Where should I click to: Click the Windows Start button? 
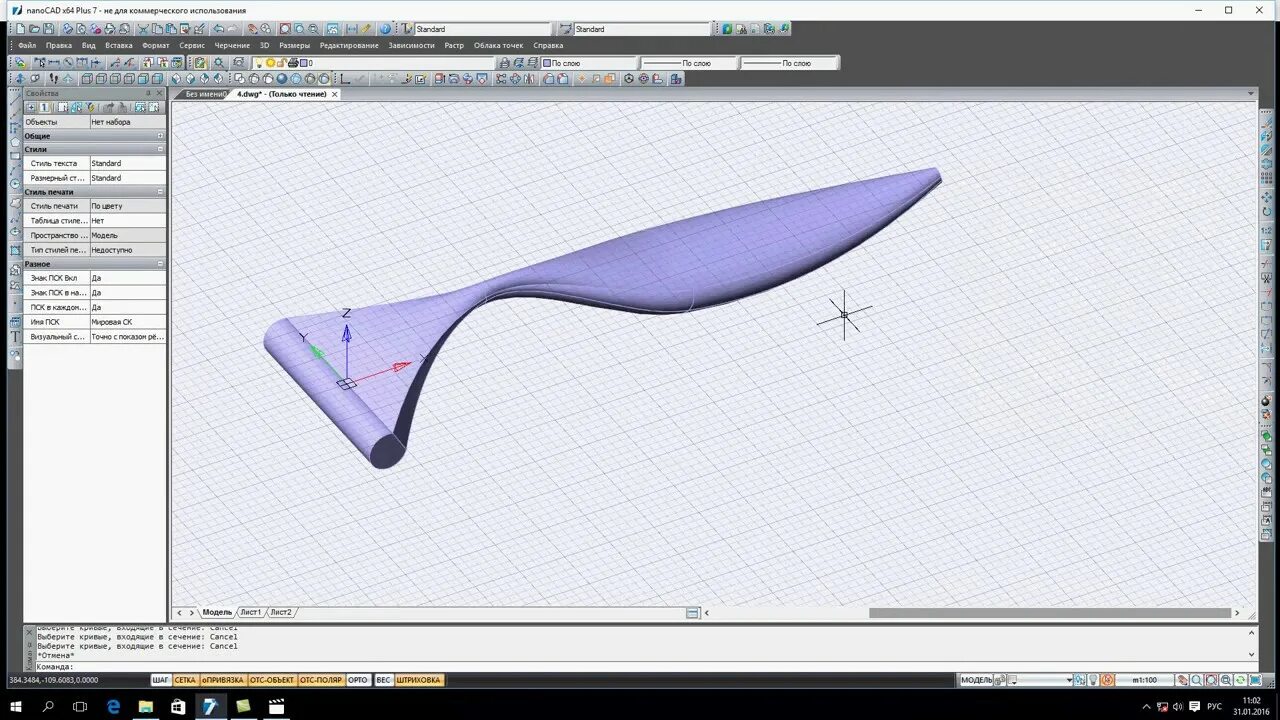15,706
